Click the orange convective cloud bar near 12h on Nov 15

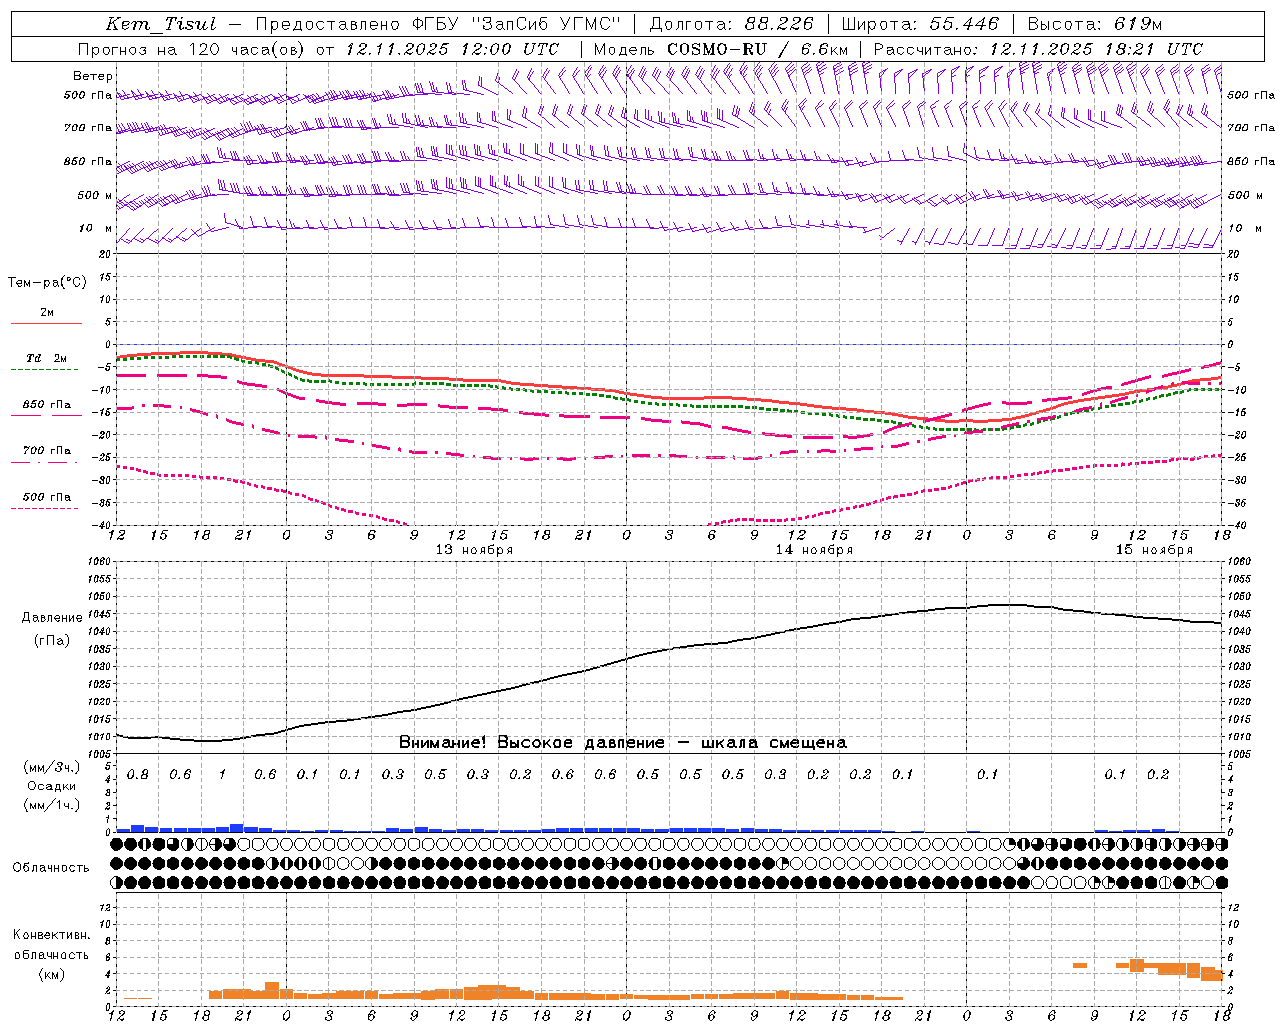click(x=1137, y=965)
